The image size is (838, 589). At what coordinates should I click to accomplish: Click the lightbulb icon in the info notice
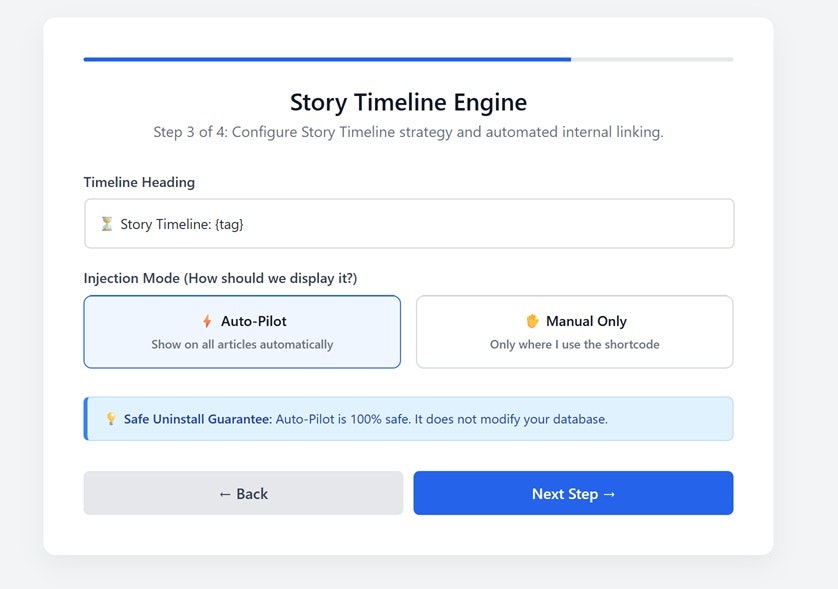[x=111, y=418]
